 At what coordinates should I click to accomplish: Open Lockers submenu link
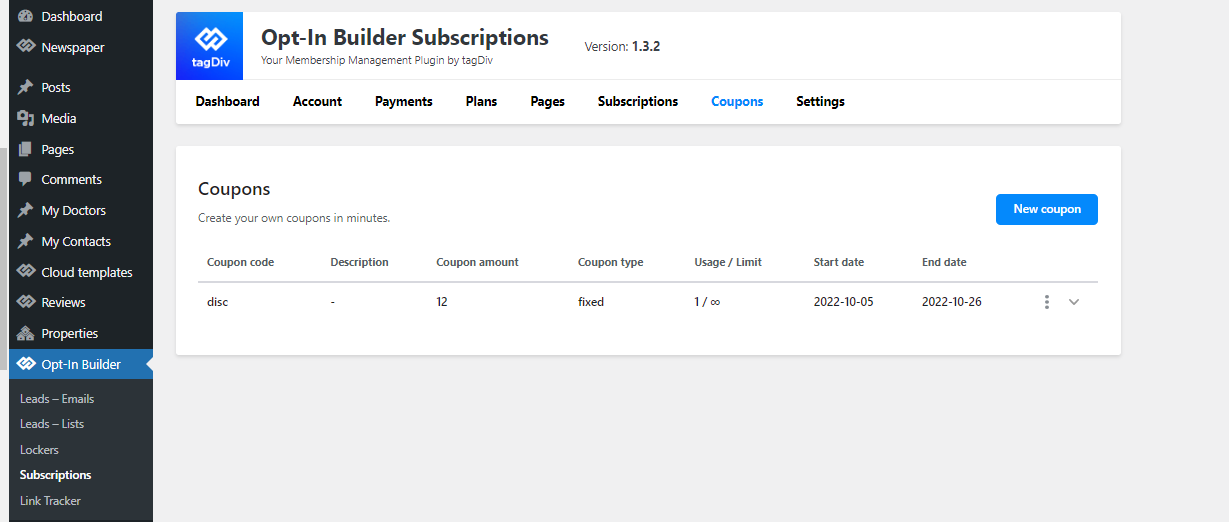point(39,450)
